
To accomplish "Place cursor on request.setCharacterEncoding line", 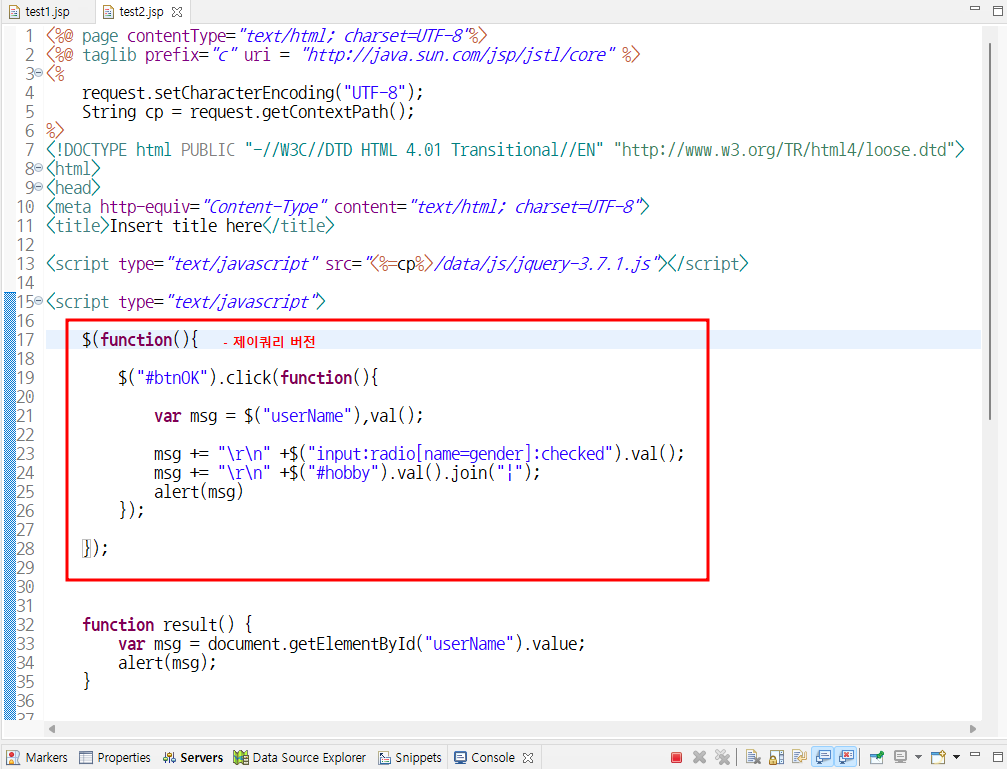I will [x=252, y=93].
